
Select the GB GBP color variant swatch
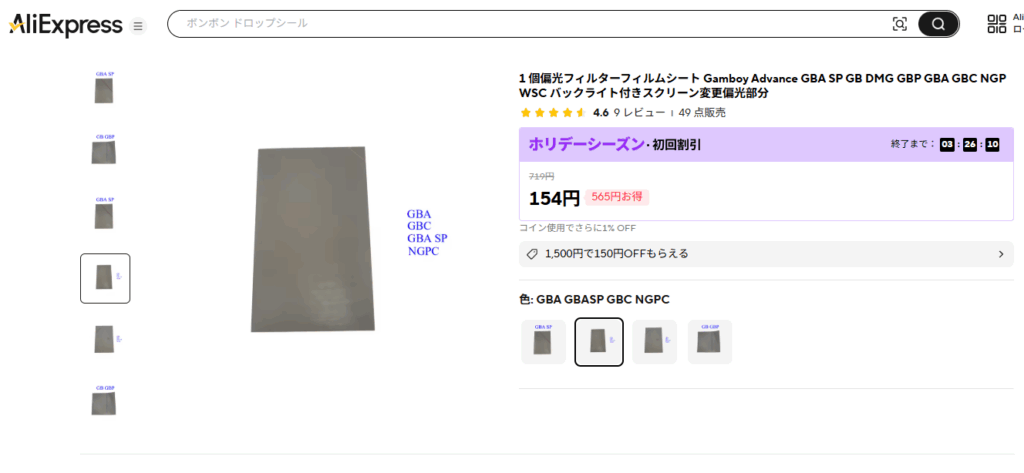(710, 342)
